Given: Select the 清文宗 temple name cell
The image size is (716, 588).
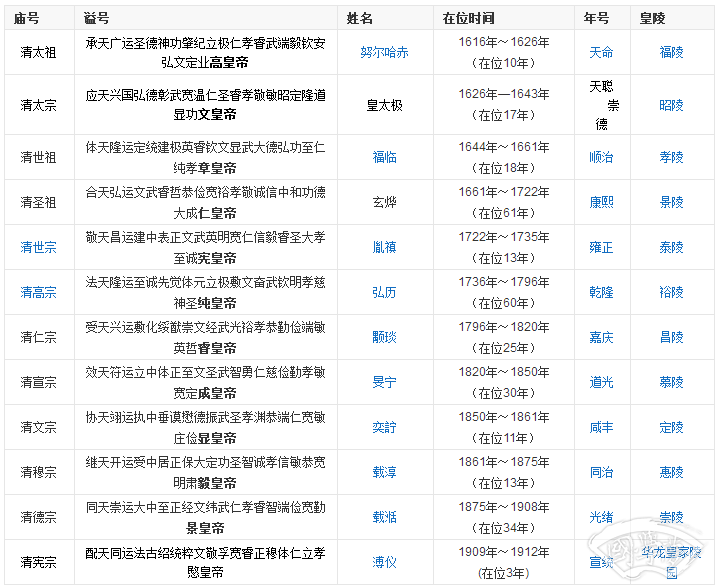Looking at the screenshot, I should point(38,427).
